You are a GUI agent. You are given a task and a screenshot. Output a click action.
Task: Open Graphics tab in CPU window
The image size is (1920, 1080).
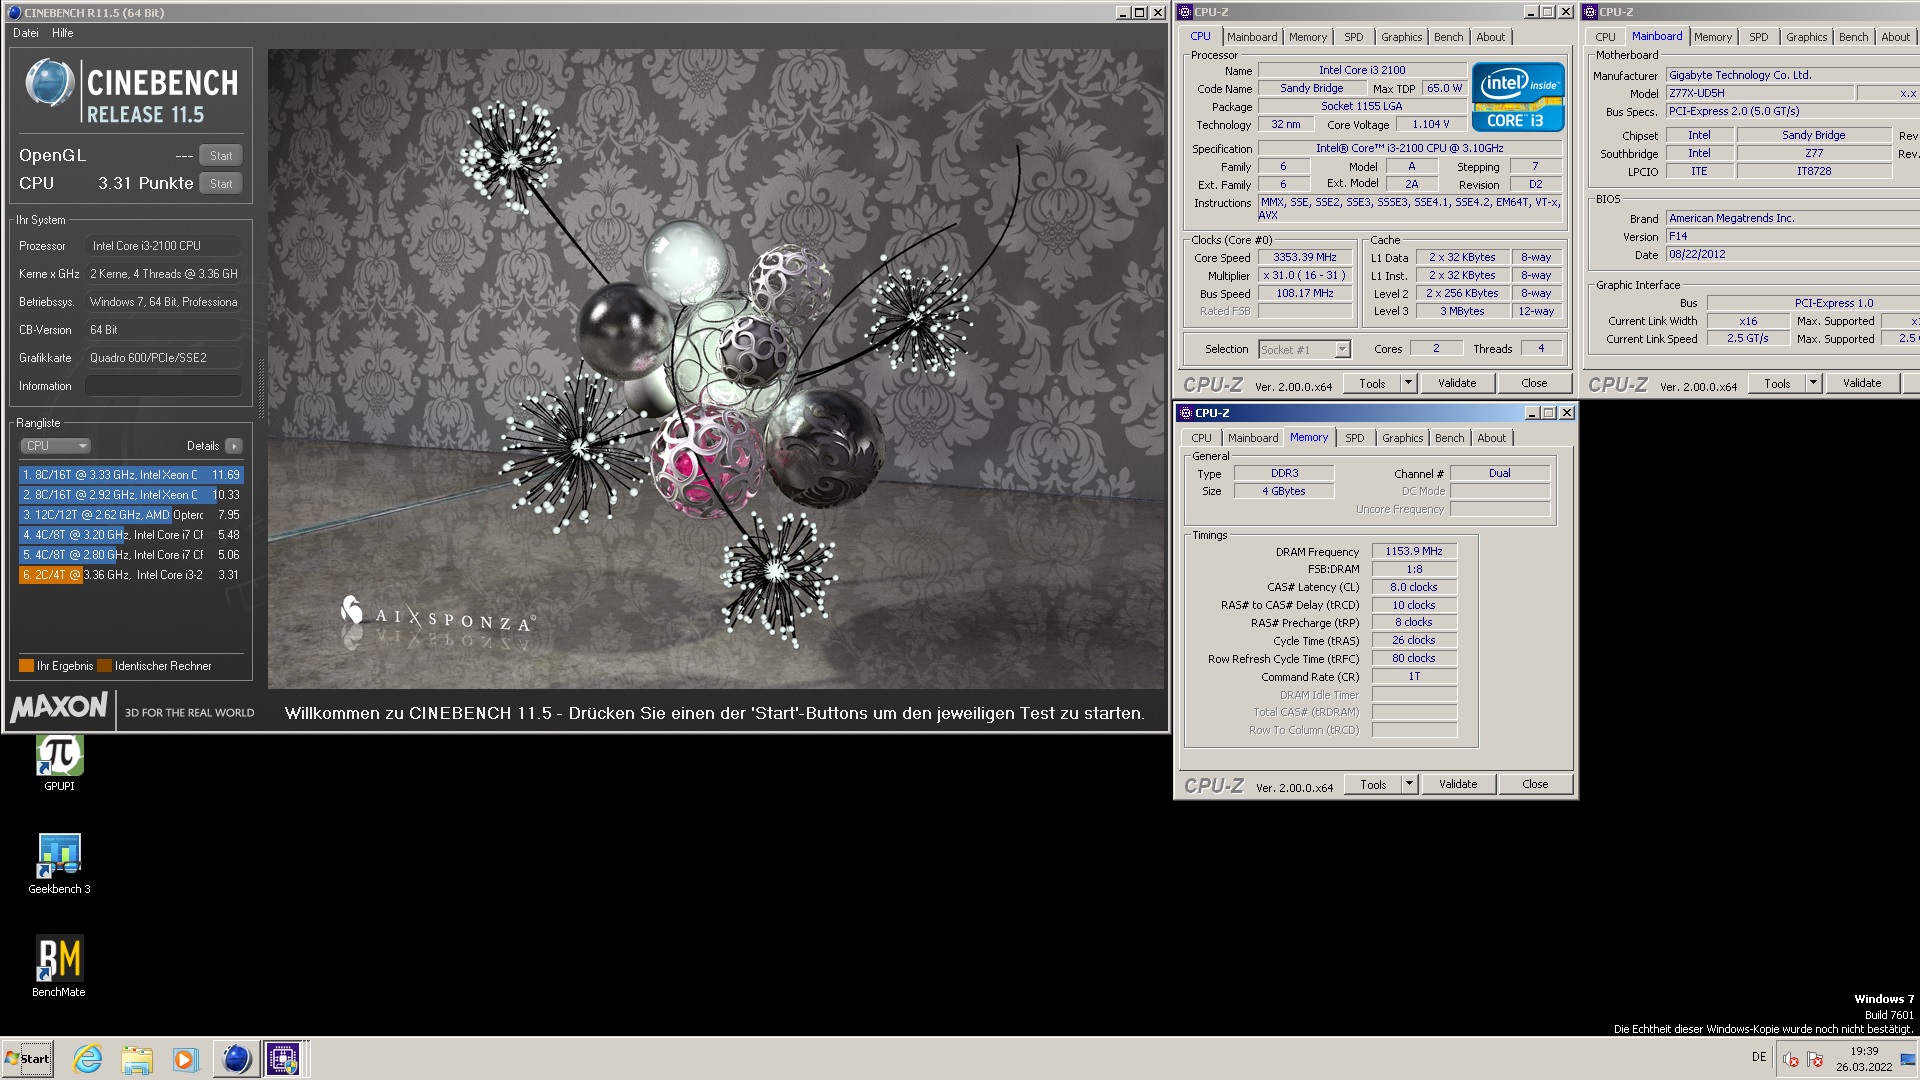[x=1401, y=37]
